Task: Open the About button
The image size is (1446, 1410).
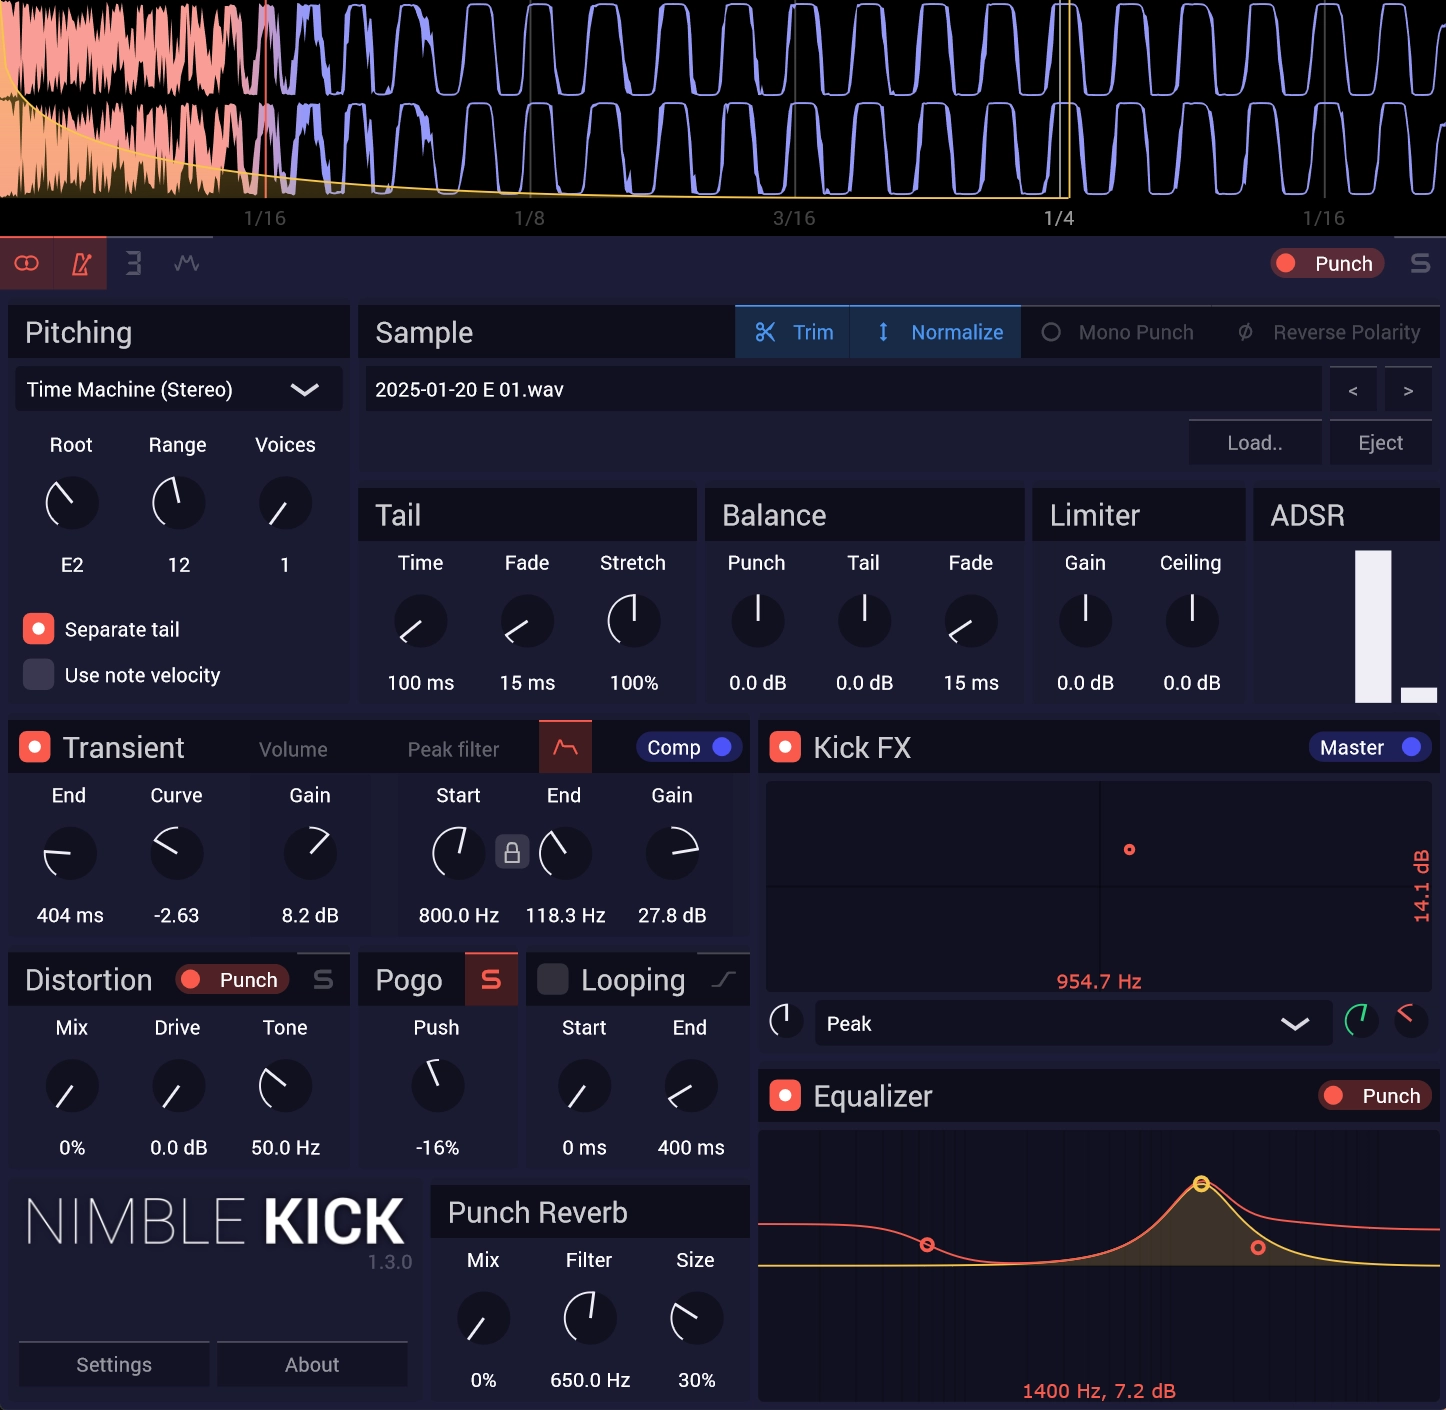Action: (312, 1365)
